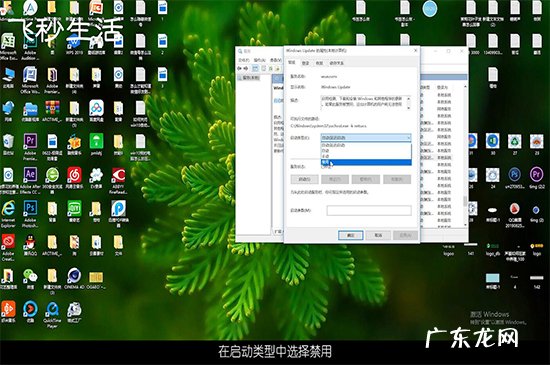Launch the Format Factory (格式工厂) shortcut

pyautogui.click(x=74, y=310)
